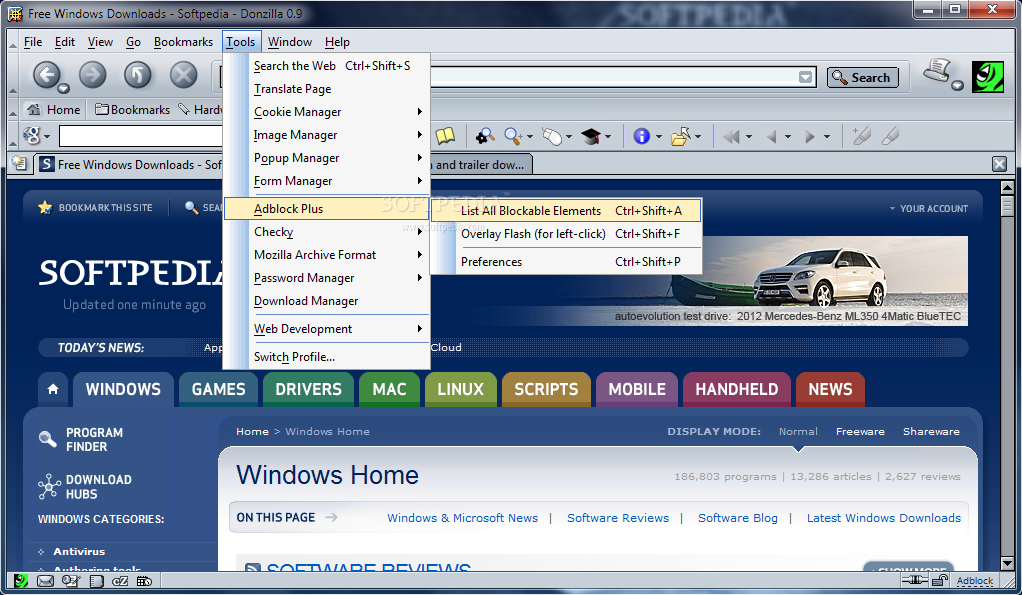Open the Bookmarks folder on personal toolbar

[132, 109]
